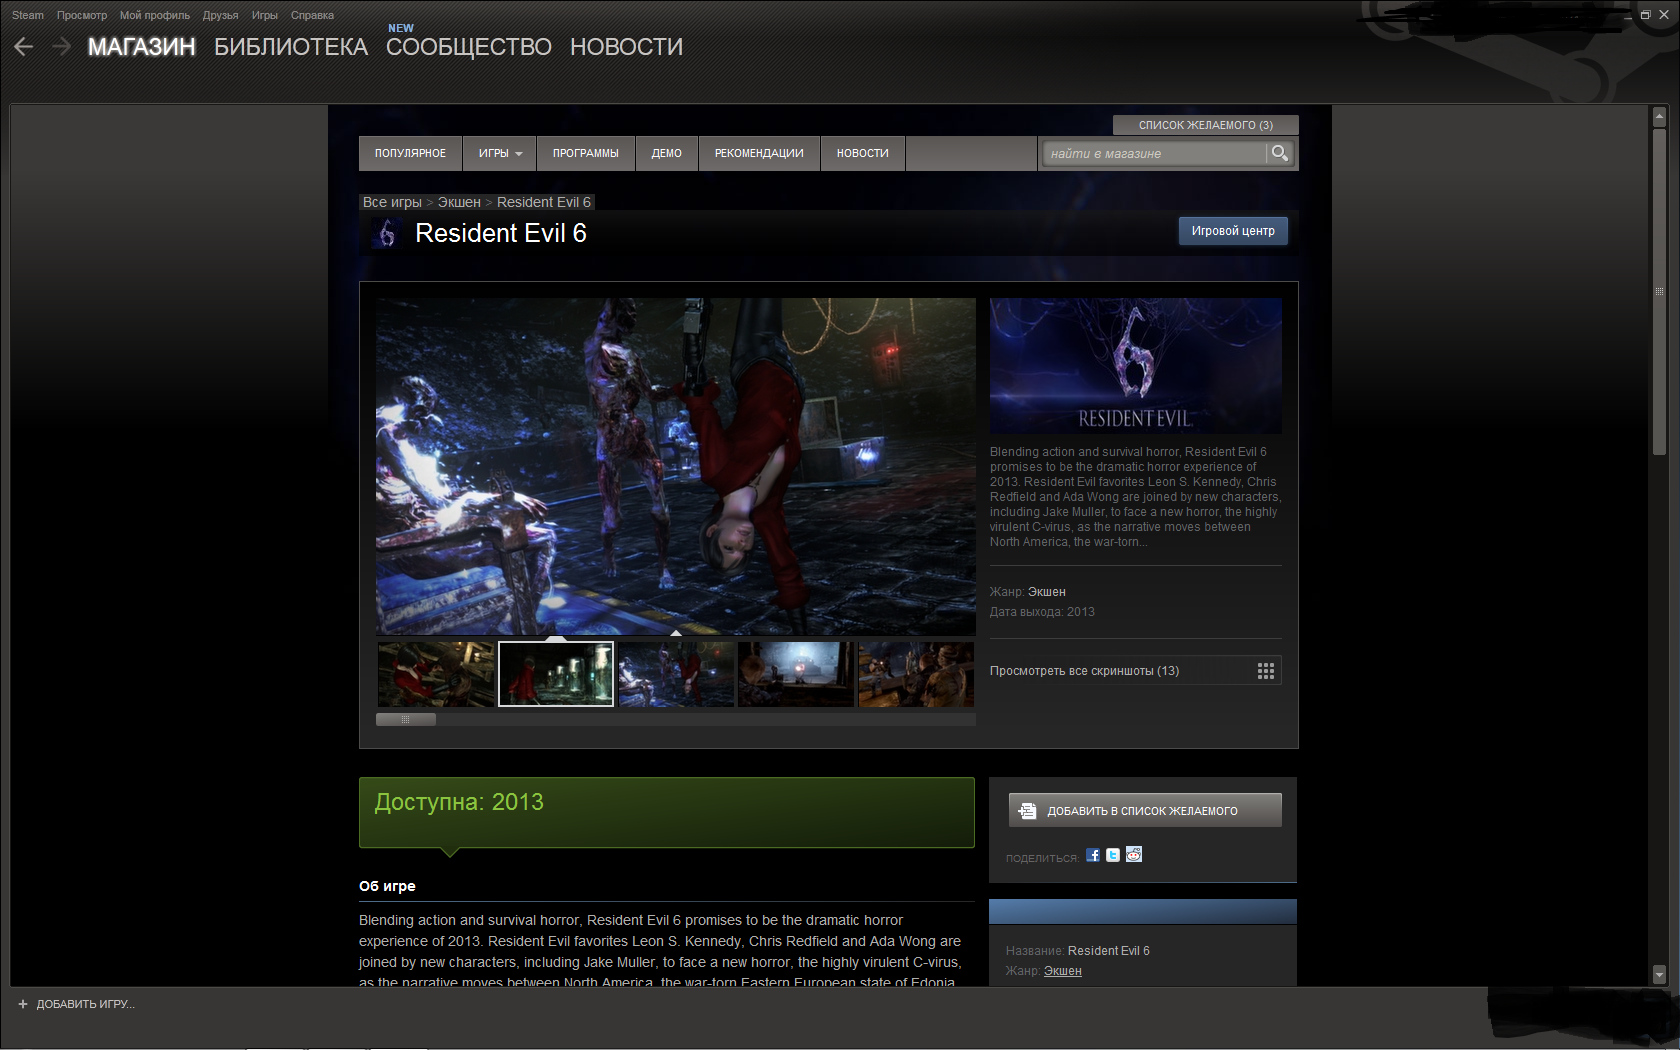The height and width of the screenshot is (1050, 1680).
Task: Open the Рекомендации store tab
Action: [759, 153]
